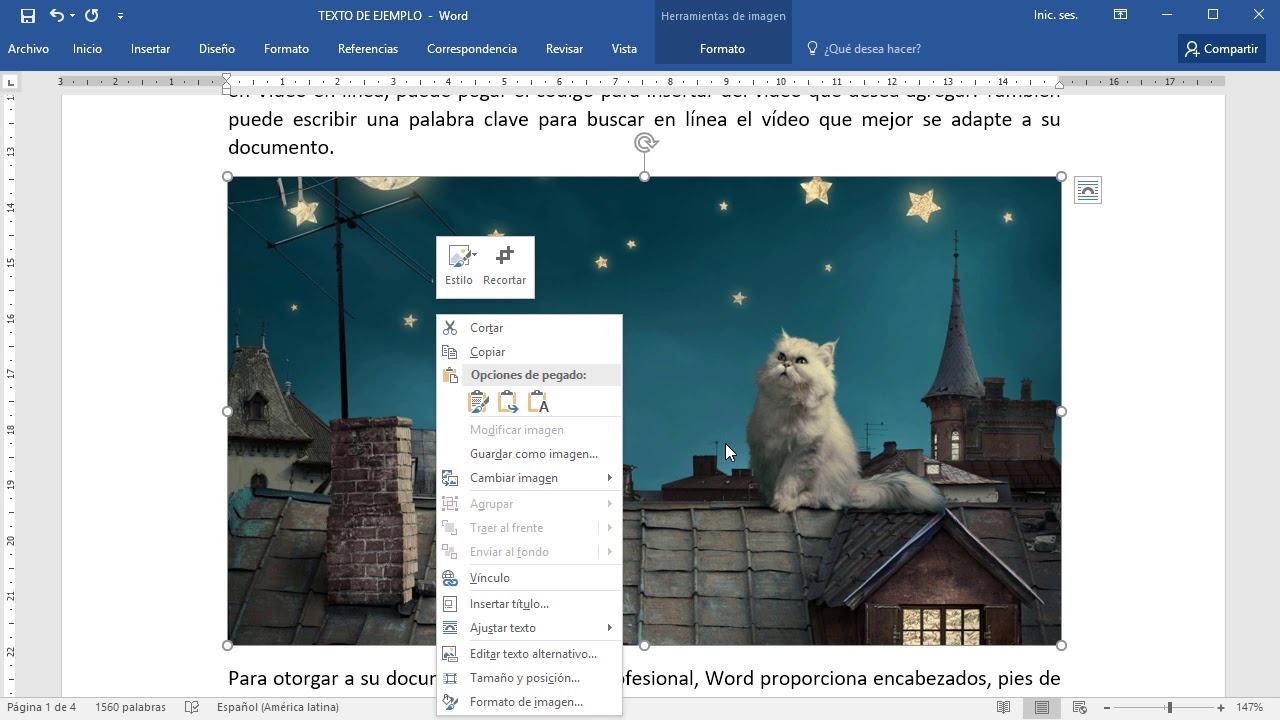Click Inic. ses. to sign in

tap(1055, 15)
